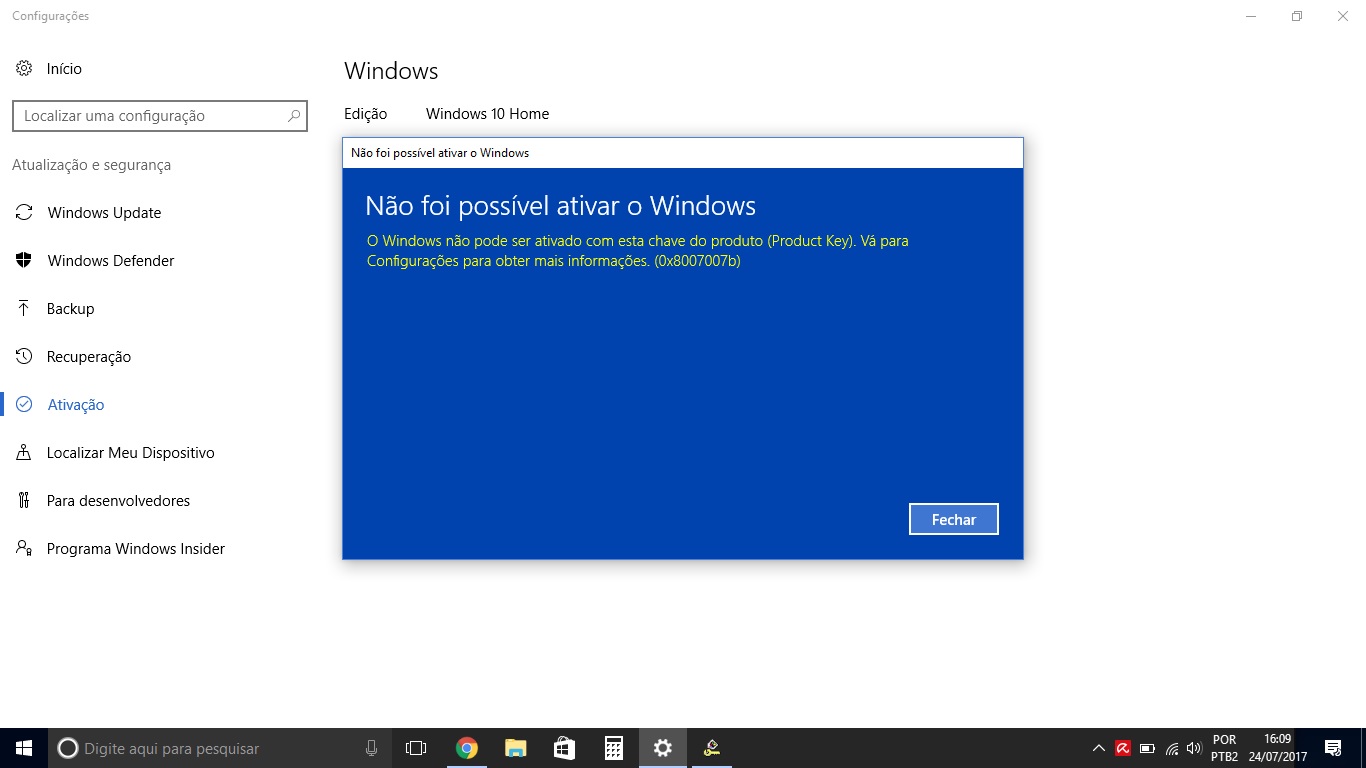
Task: Click the Edição label
Action: [365, 114]
